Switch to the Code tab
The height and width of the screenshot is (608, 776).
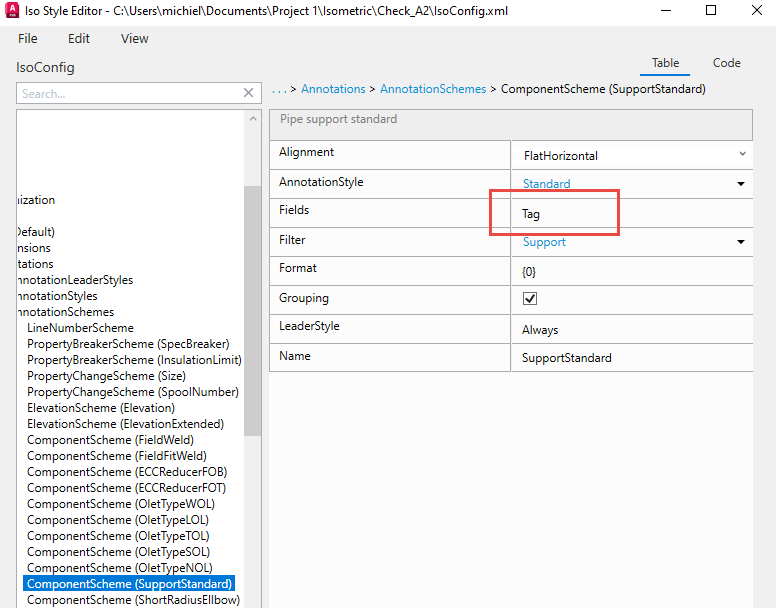click(726, 63)
